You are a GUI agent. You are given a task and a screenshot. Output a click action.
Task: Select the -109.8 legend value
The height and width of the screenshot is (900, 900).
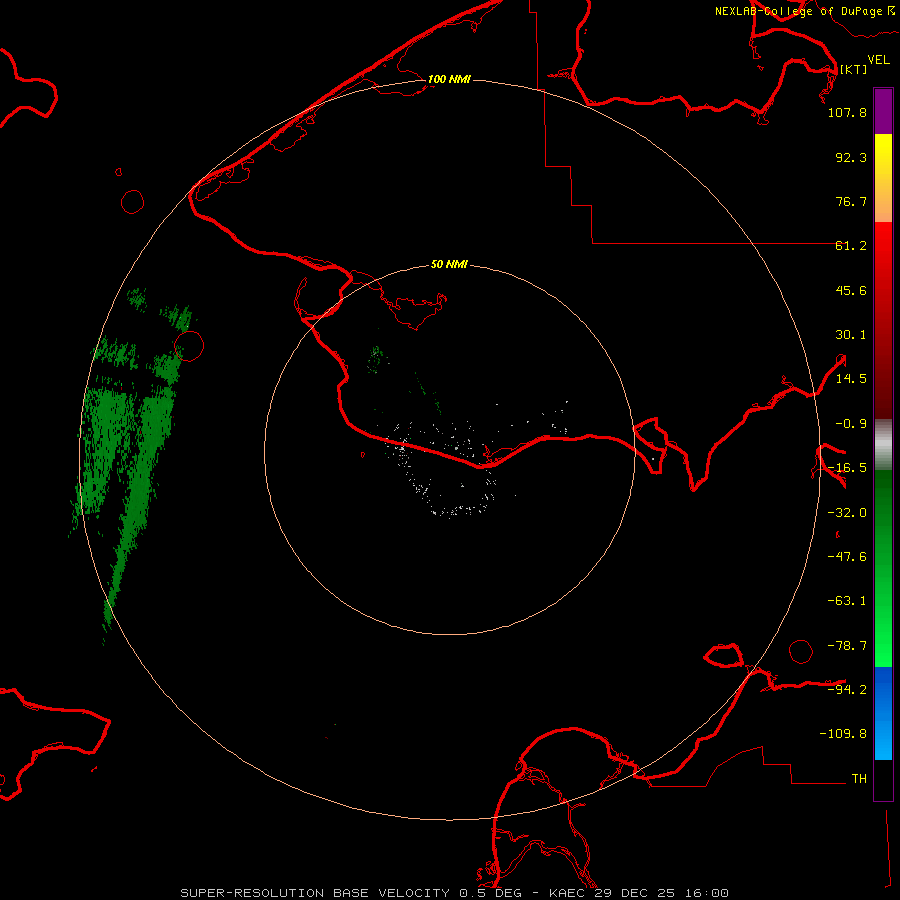(843, 734)
